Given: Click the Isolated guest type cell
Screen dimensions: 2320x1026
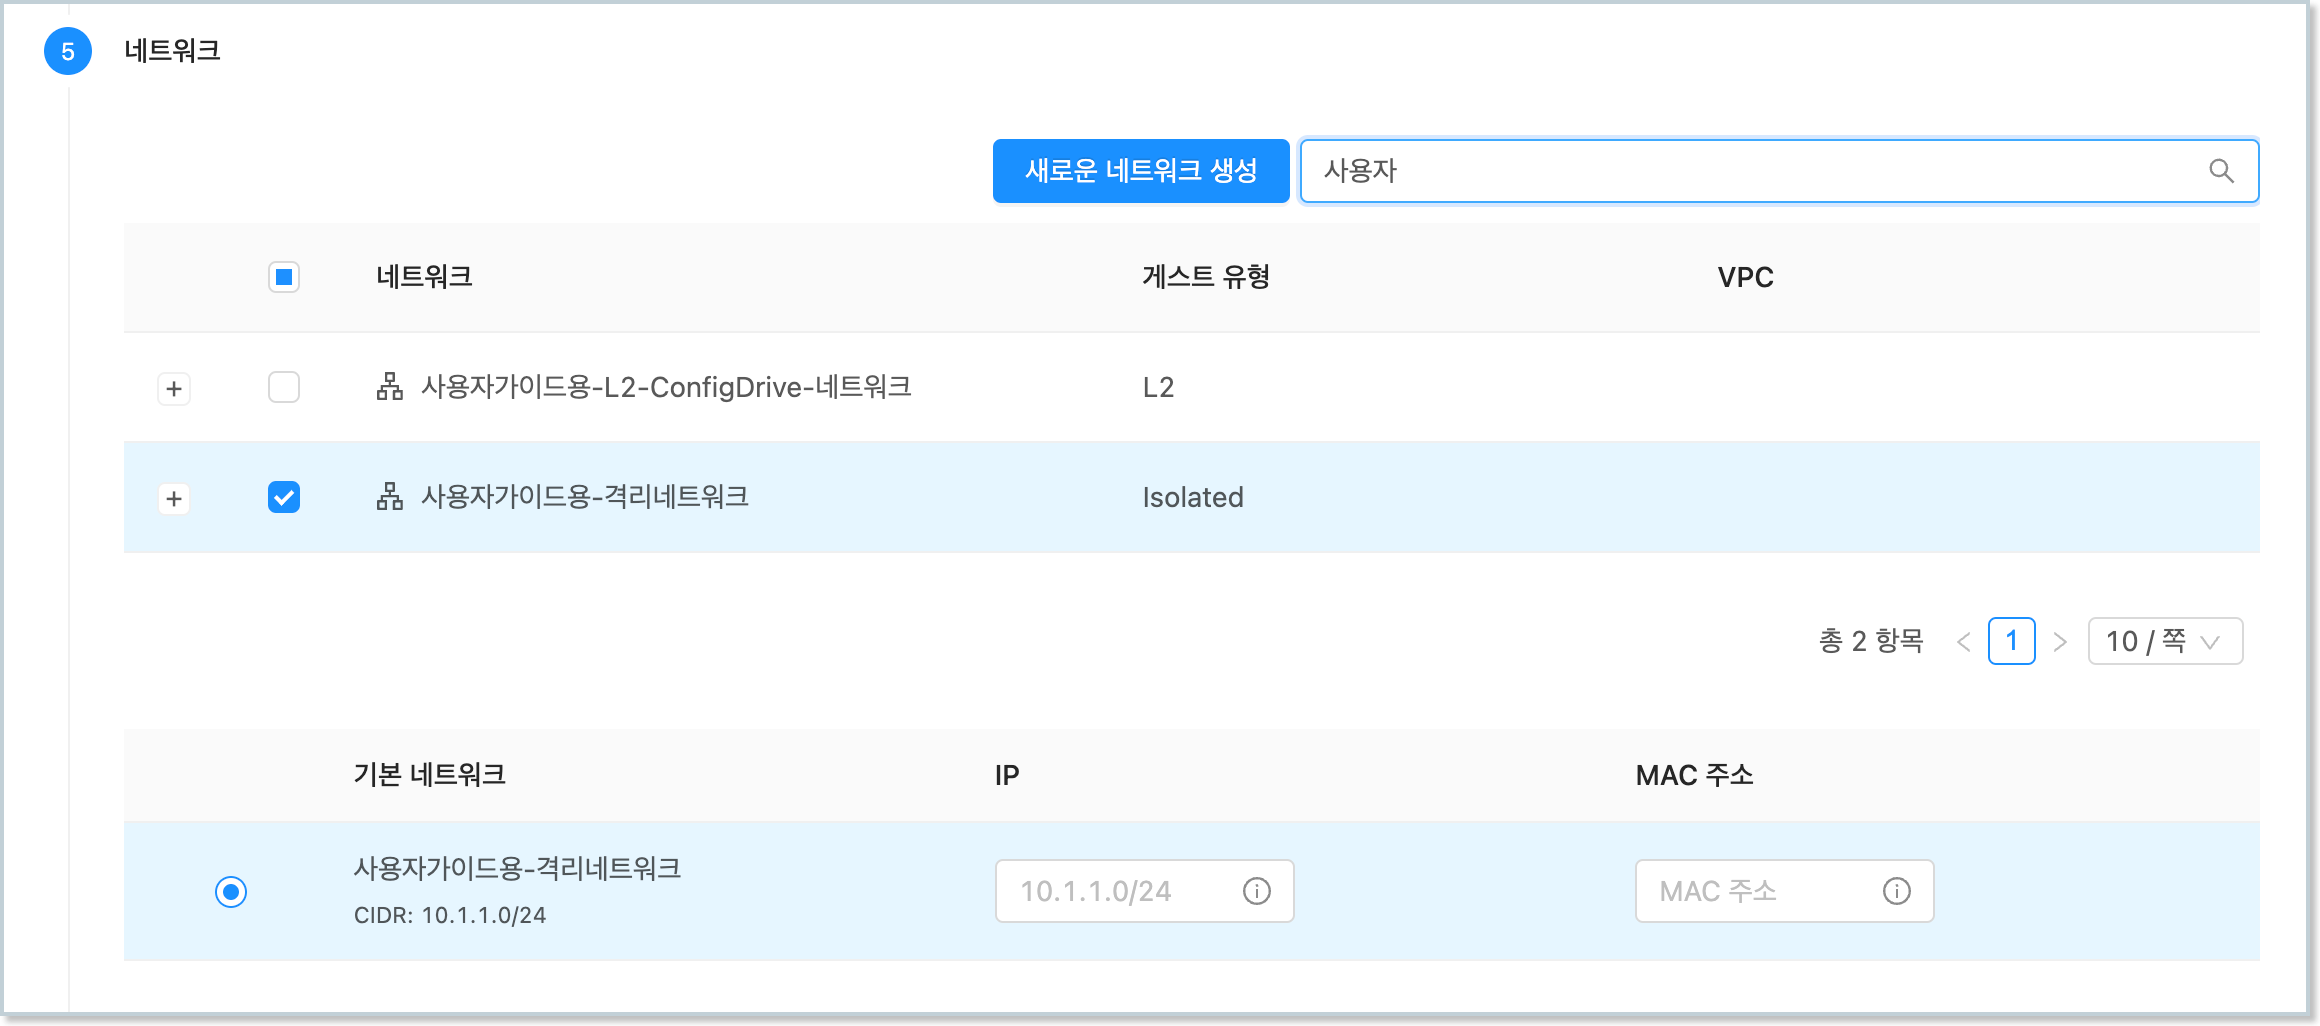Looking at the screenshot, I should pos(1193,497).
